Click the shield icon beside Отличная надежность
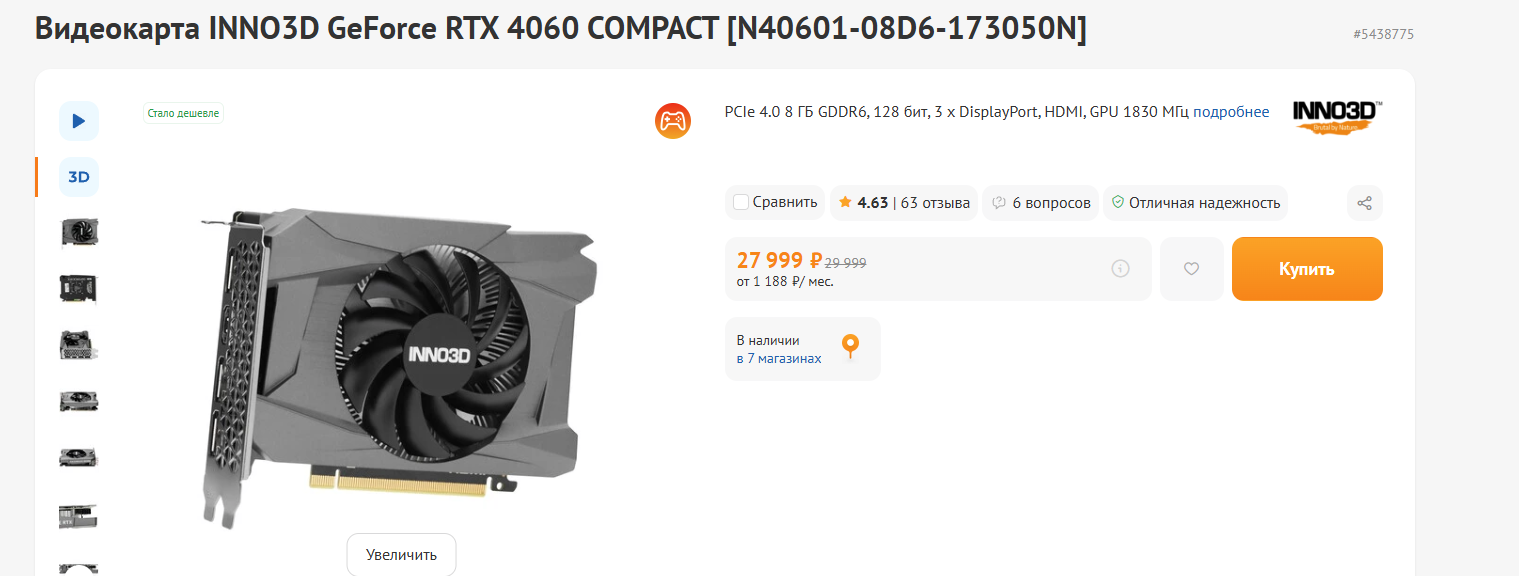This screenshot has height=576, width=1519. coord(1118,202)
